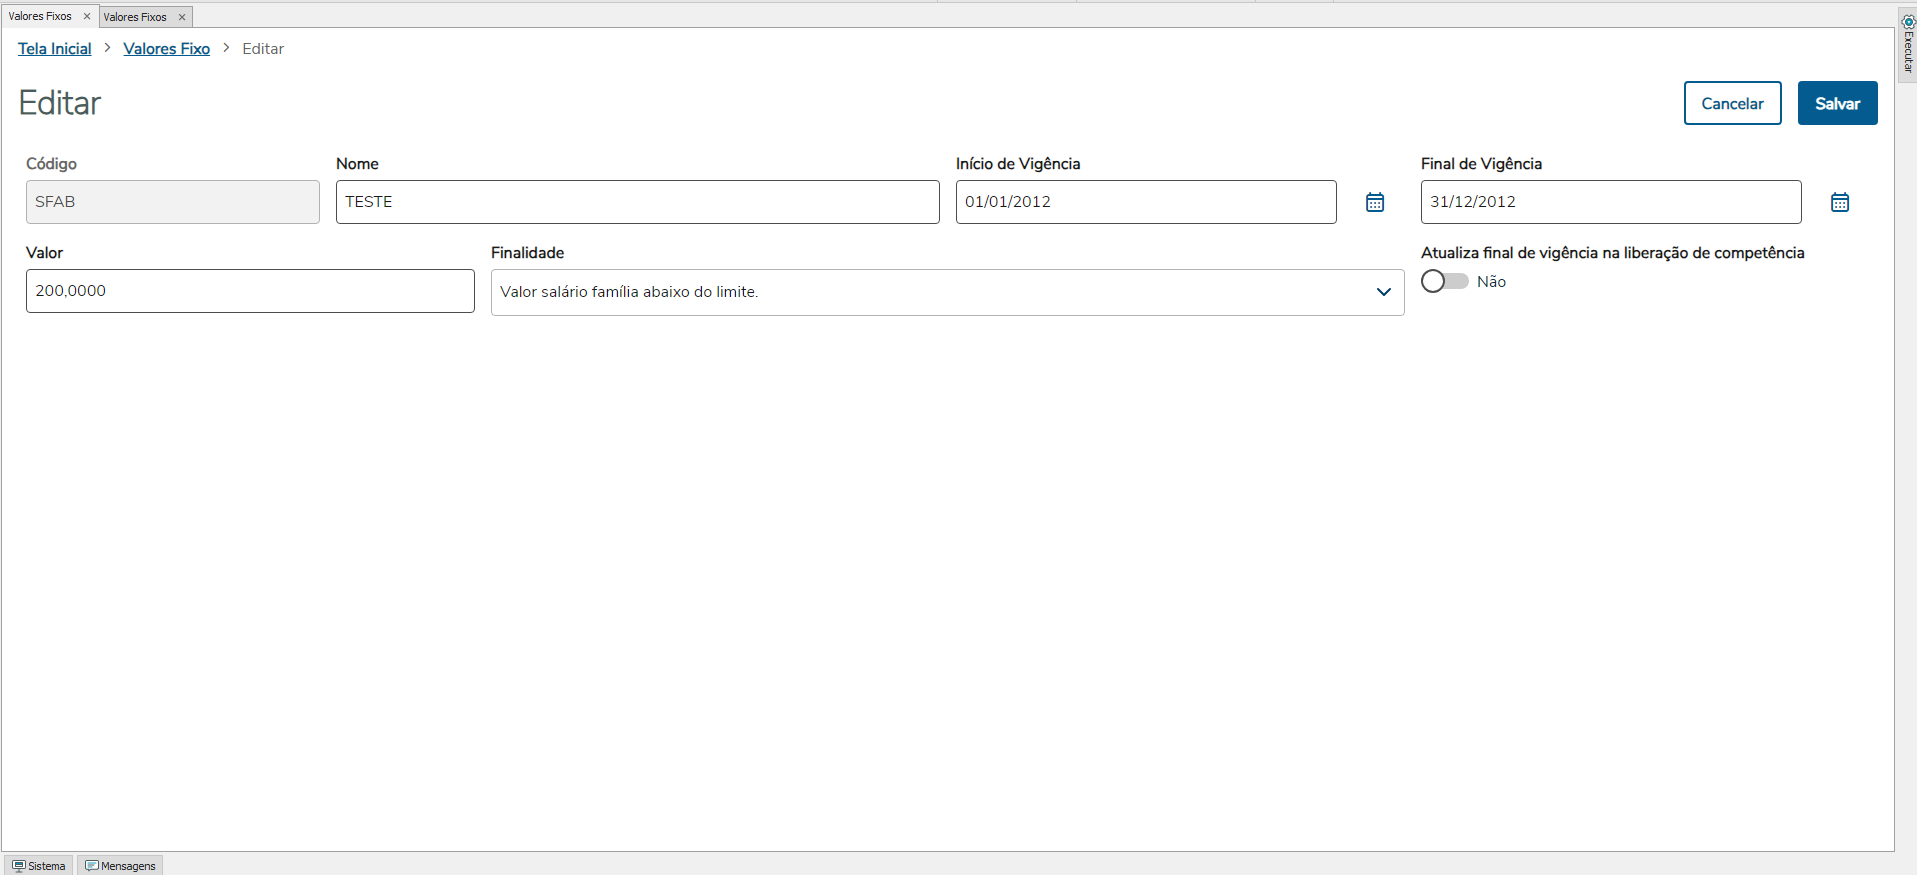Click the Valor field label

pos(44,253)
